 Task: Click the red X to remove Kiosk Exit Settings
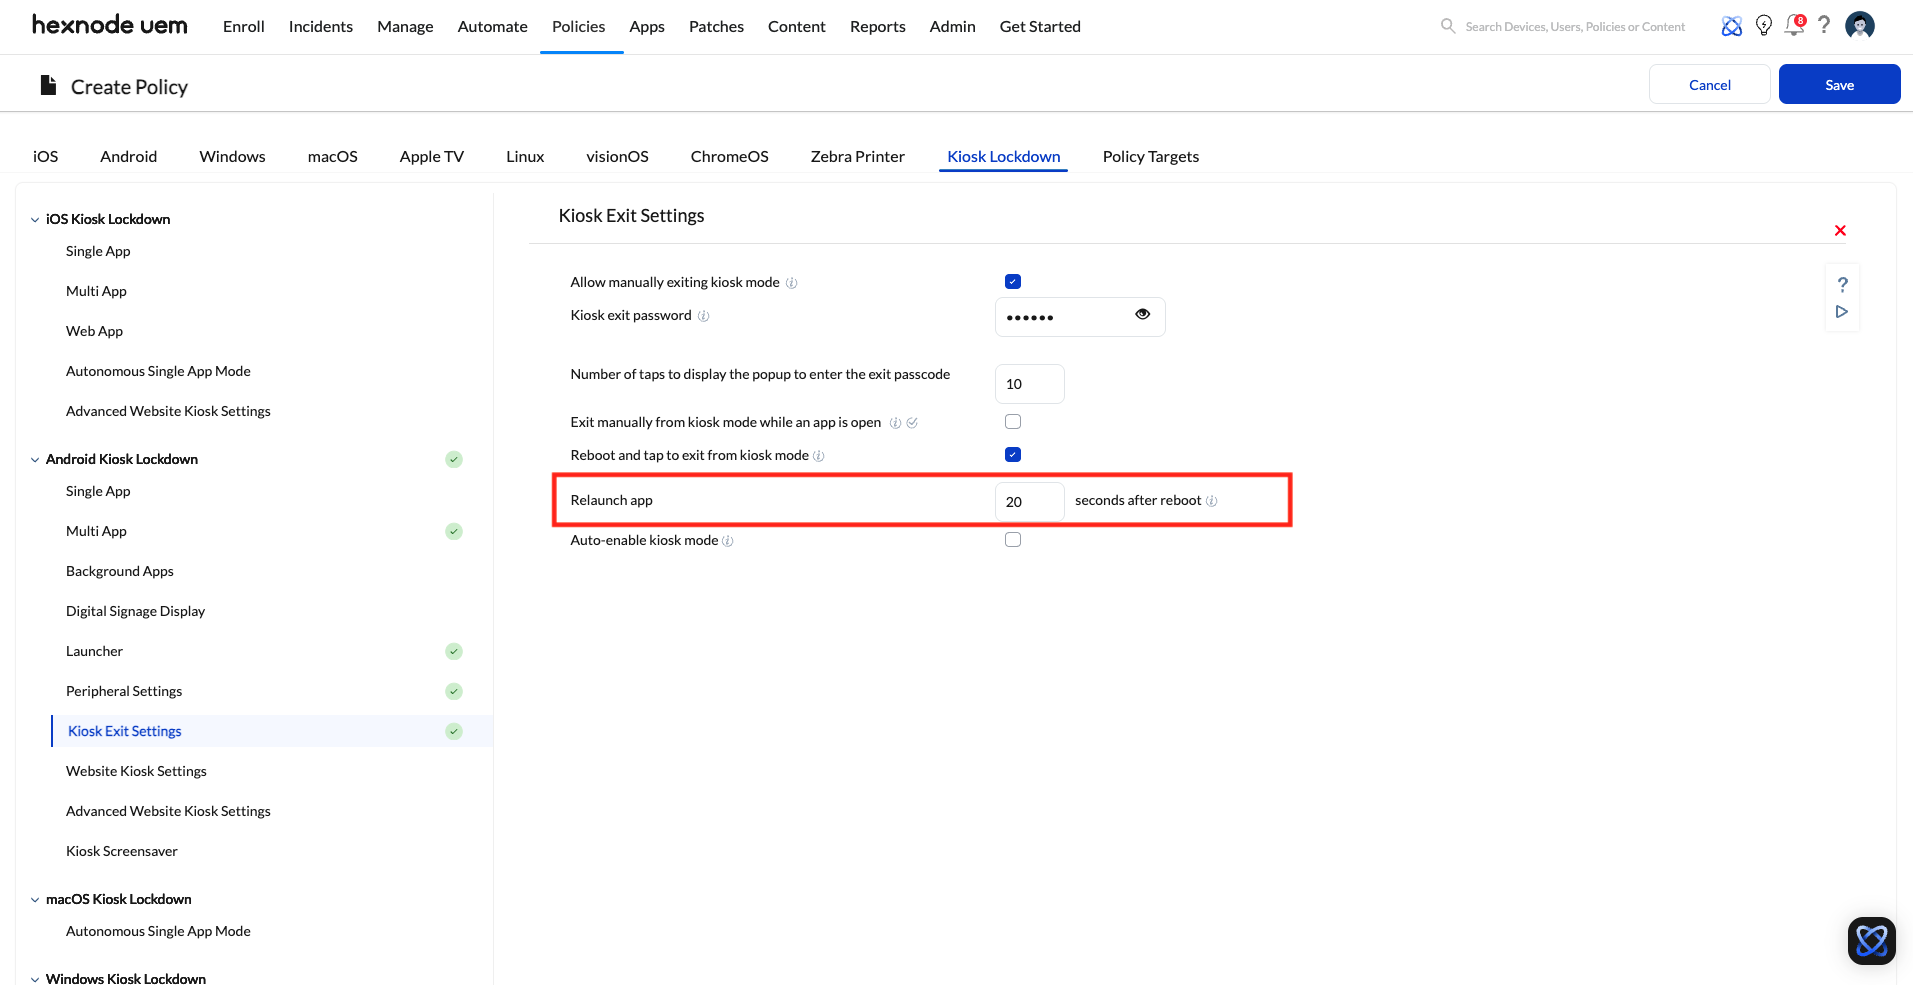1840,230
